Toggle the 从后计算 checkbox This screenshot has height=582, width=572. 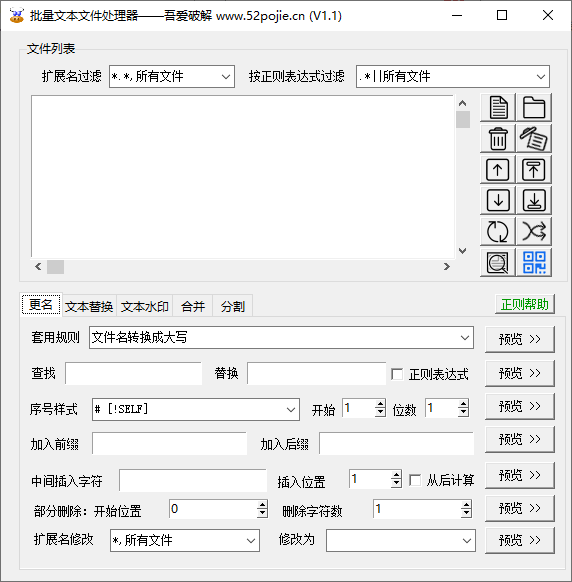pos(415,480)
